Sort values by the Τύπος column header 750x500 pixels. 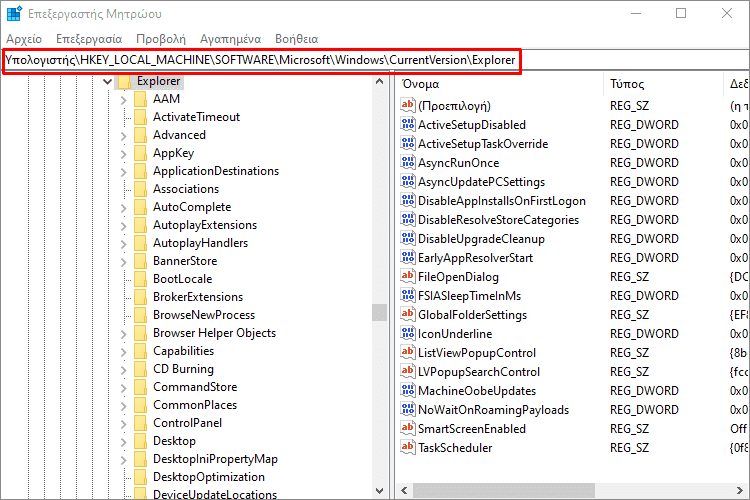pyautogui.click(x=663, y=84)
